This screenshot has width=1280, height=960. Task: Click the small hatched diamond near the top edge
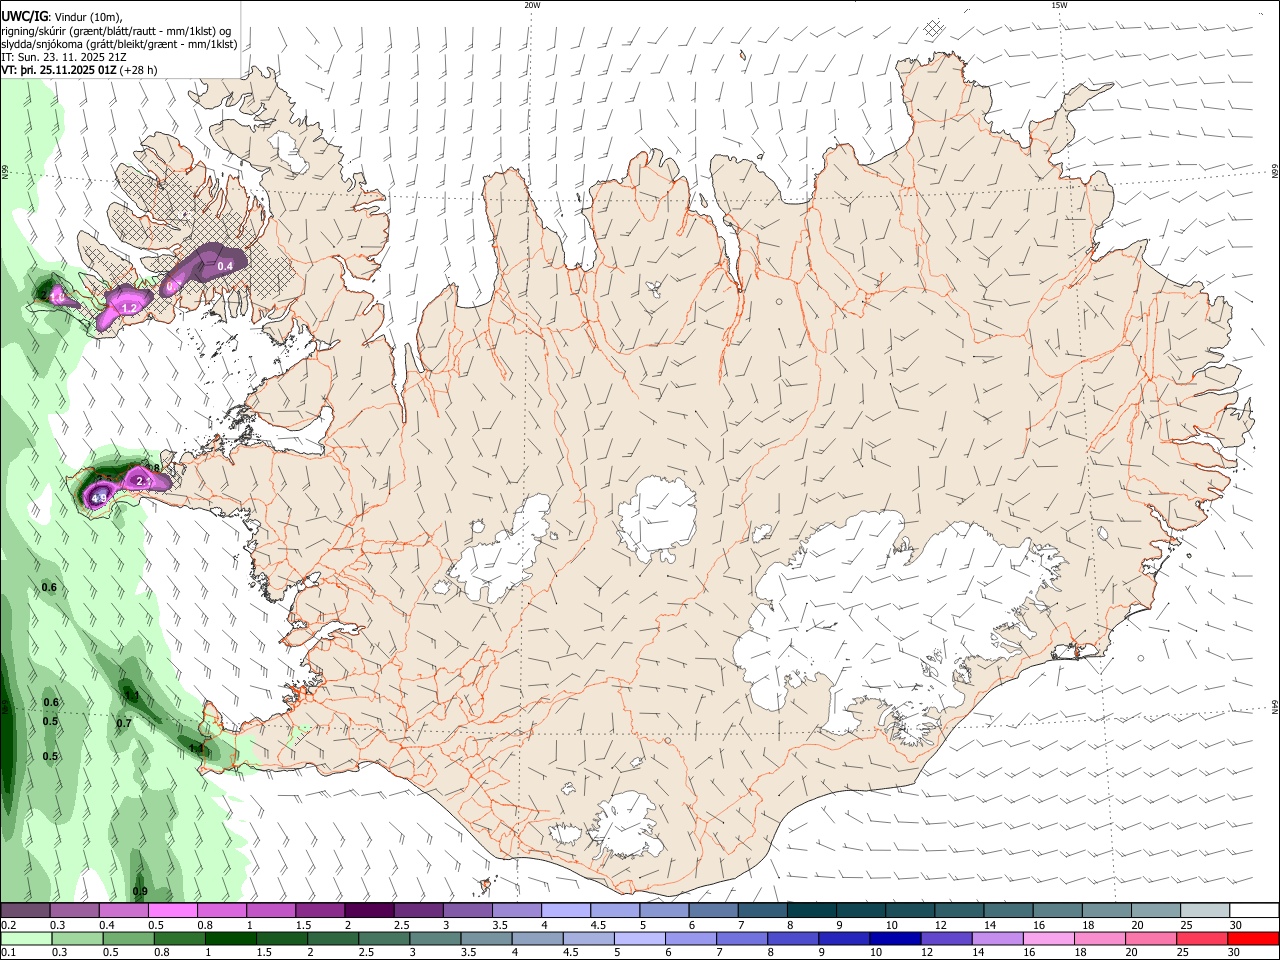point(934,28)
